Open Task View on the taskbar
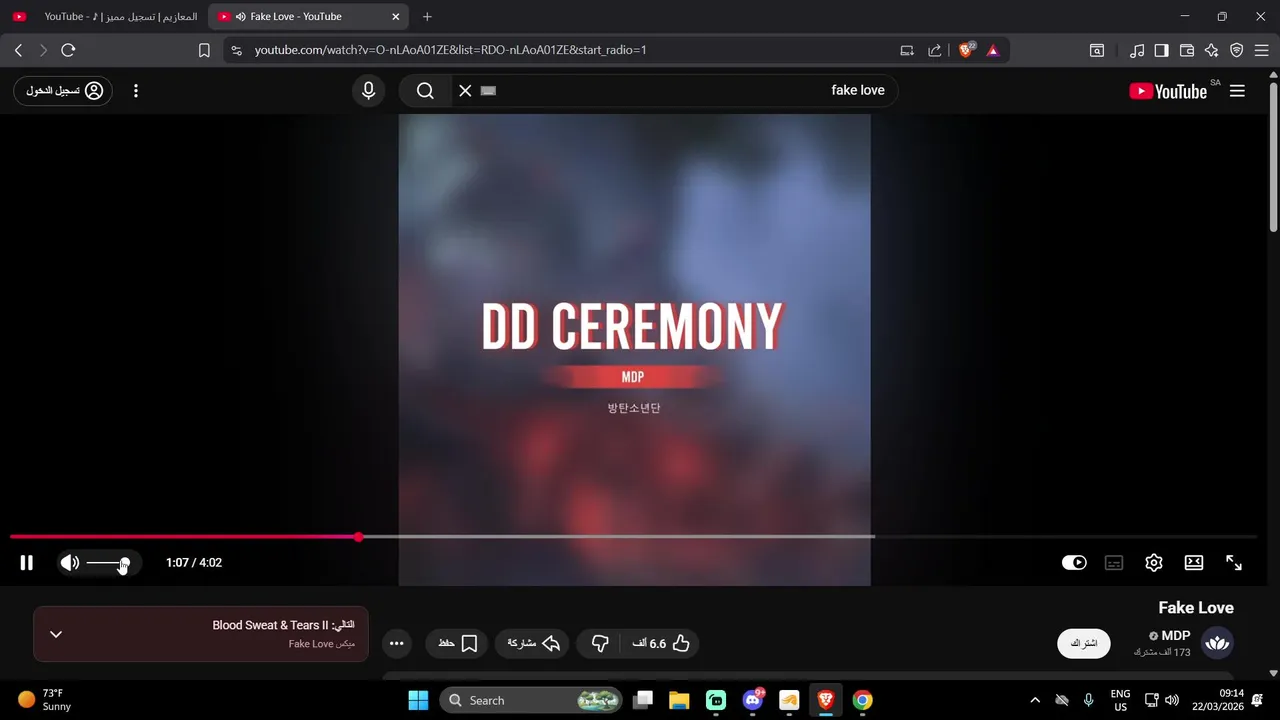Screen dimensions: 1280x720 coord(643,700)
